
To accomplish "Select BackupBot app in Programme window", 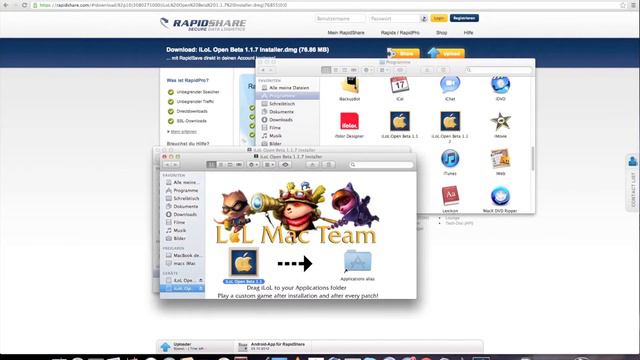I will 349,85.
